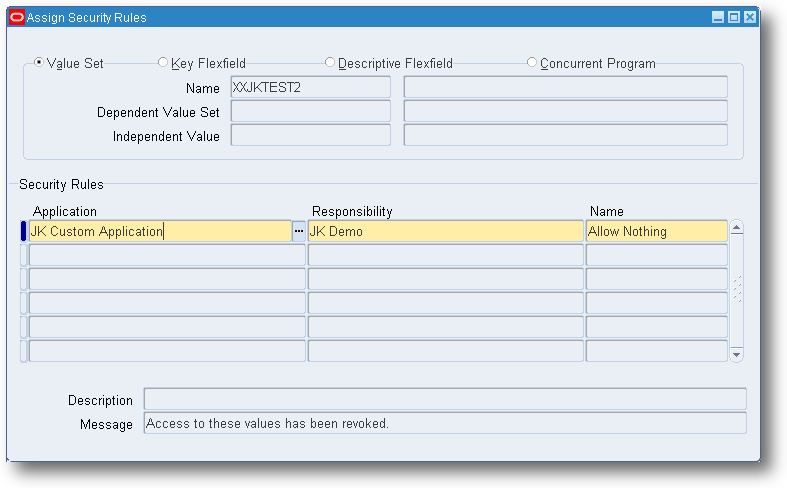Click the Name field containing XXJKTEST2
Viewport: 787px width, 488px height.
311,87
